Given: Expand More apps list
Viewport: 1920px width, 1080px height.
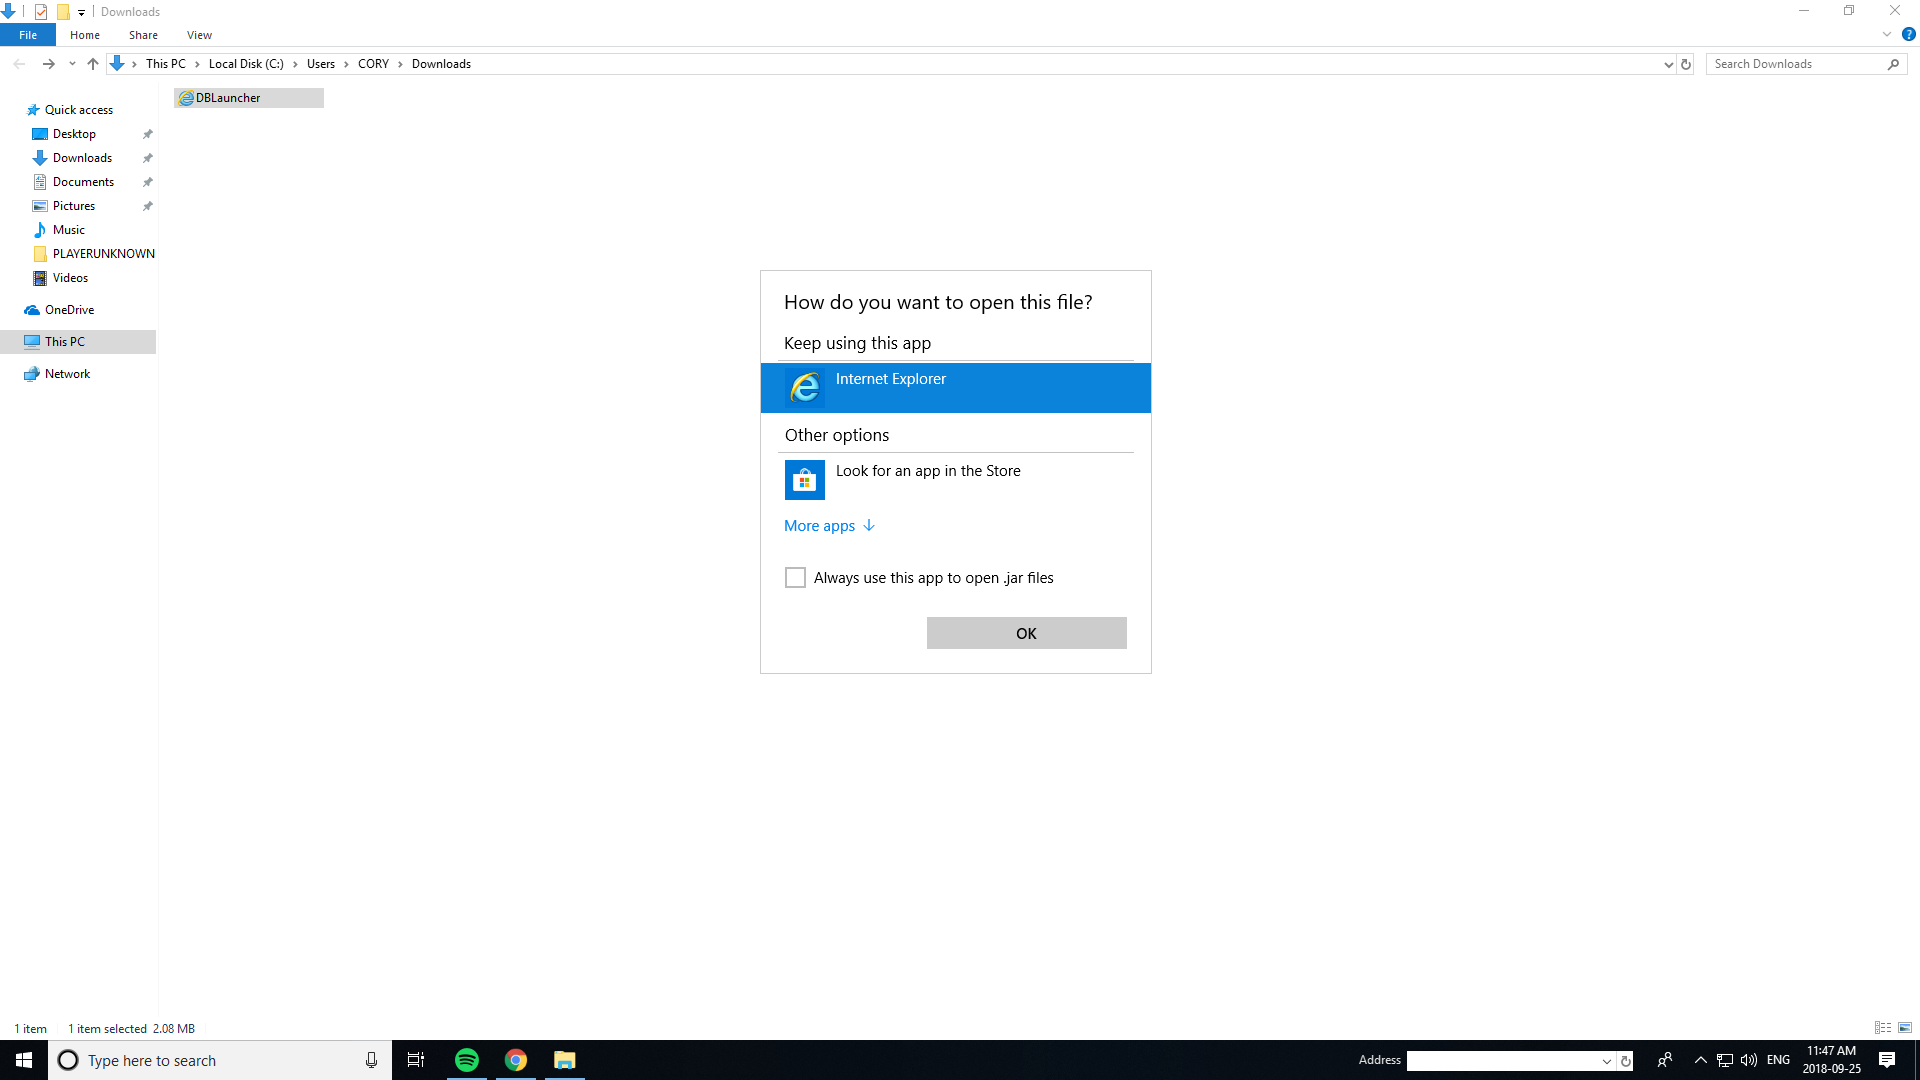Looking at the screenshot, I should click(830, 526).
